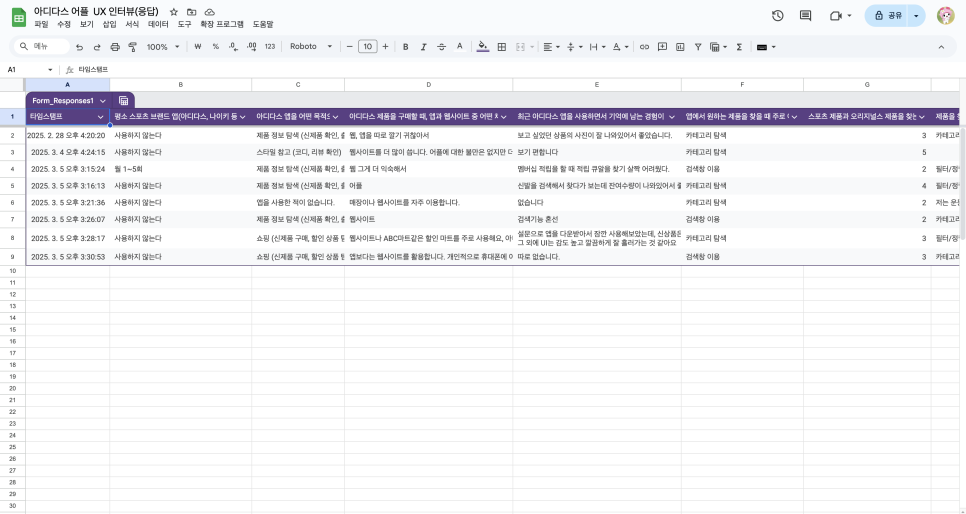Viewport: 966px width, 514px height.
Task: Open the fill color picker
Action: 483,47
